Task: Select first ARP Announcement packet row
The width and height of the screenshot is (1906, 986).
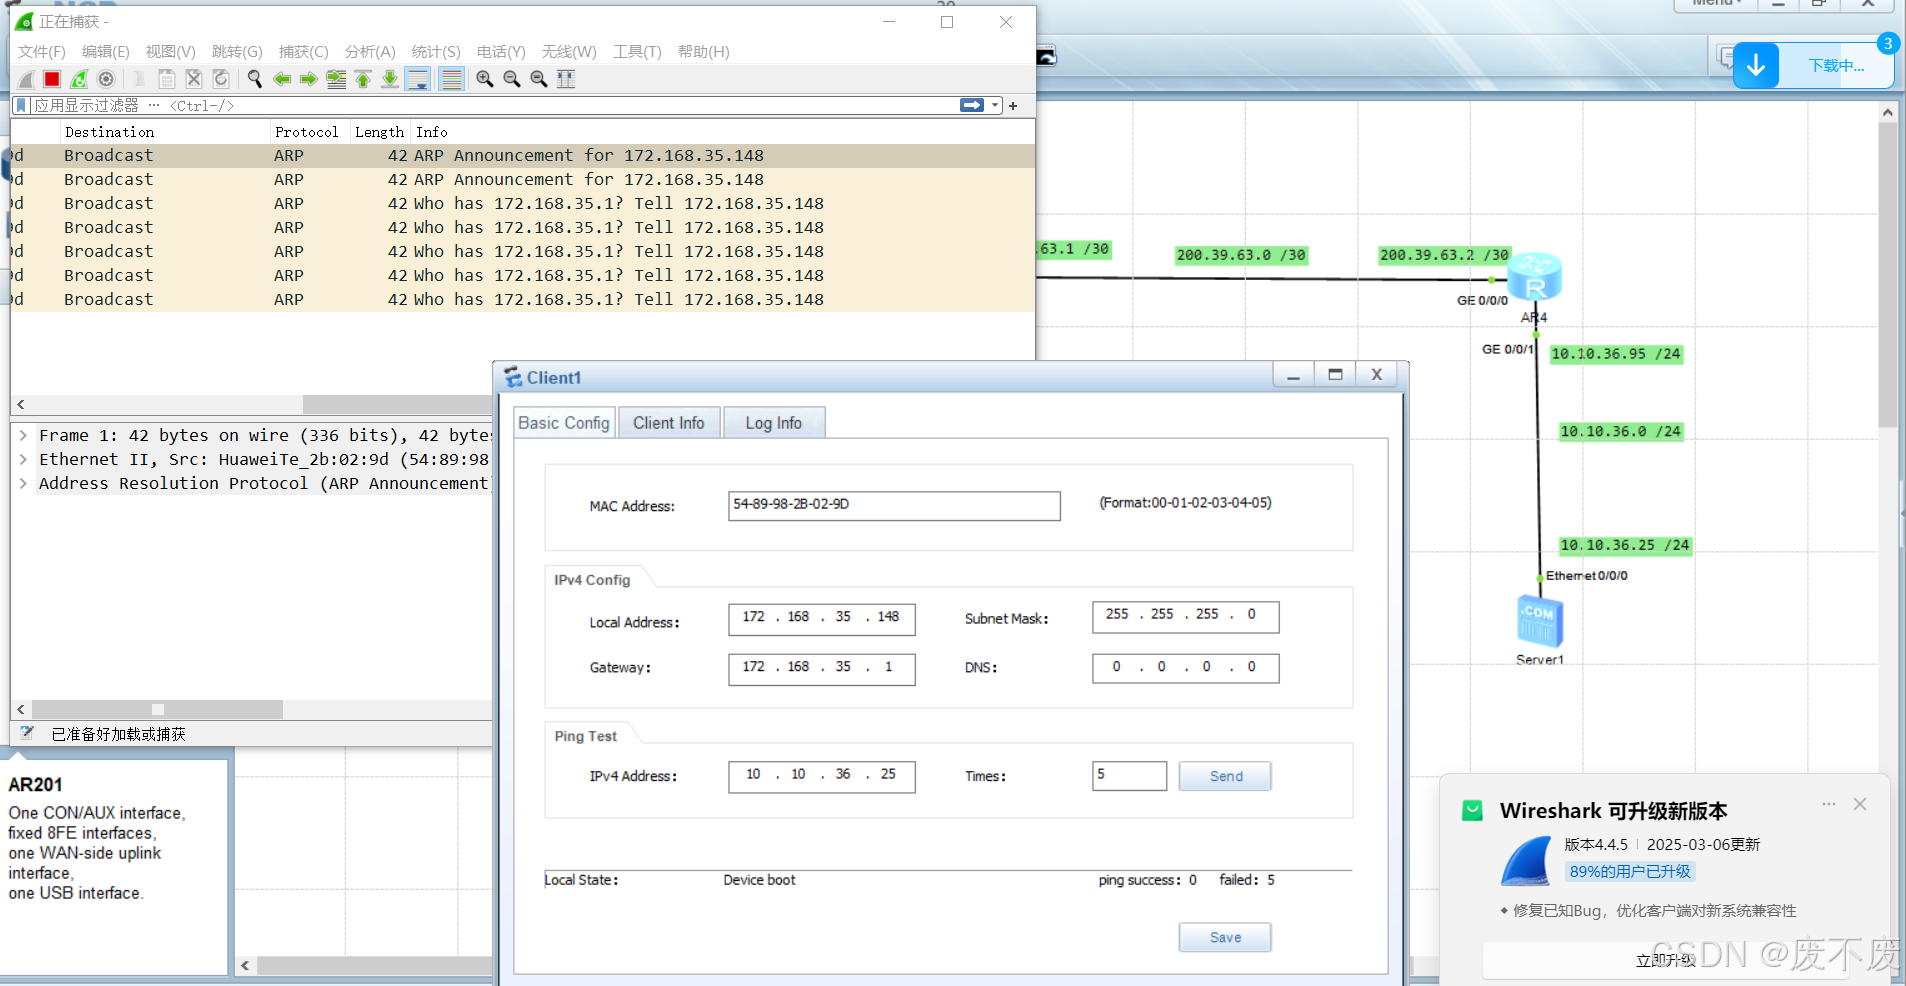Action: (x=522, y=155)
